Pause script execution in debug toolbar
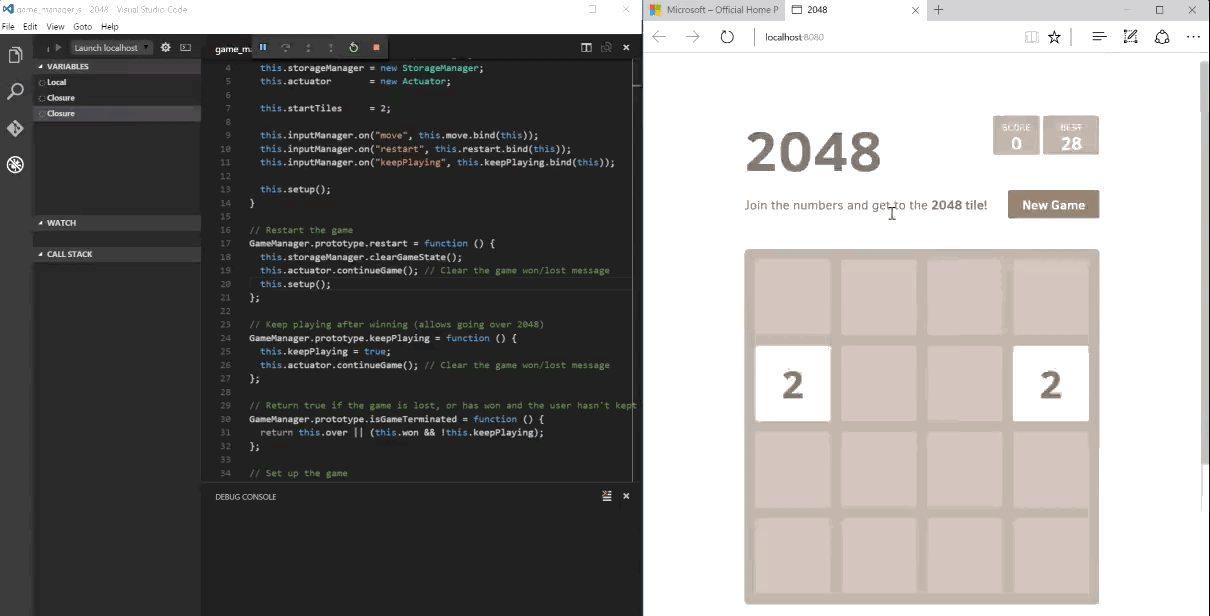Screen dimensions: 1210x616 click(x=263, y=47)
